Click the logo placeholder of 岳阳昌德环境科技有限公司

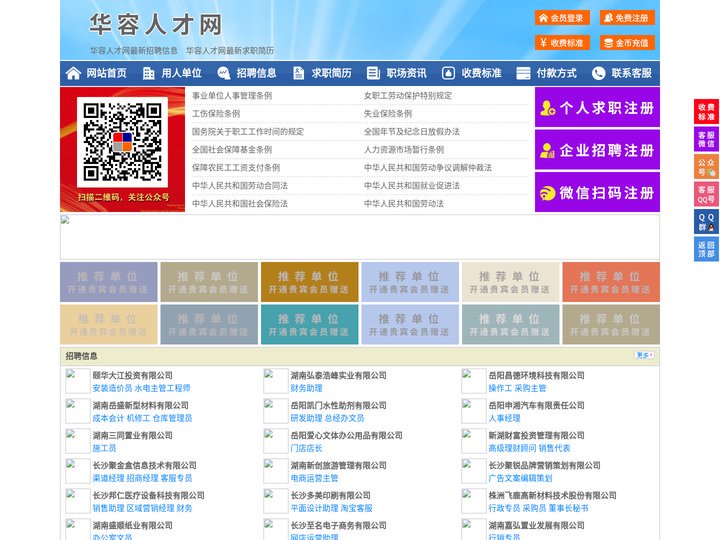pyautogui.click(x=473, y=381)
